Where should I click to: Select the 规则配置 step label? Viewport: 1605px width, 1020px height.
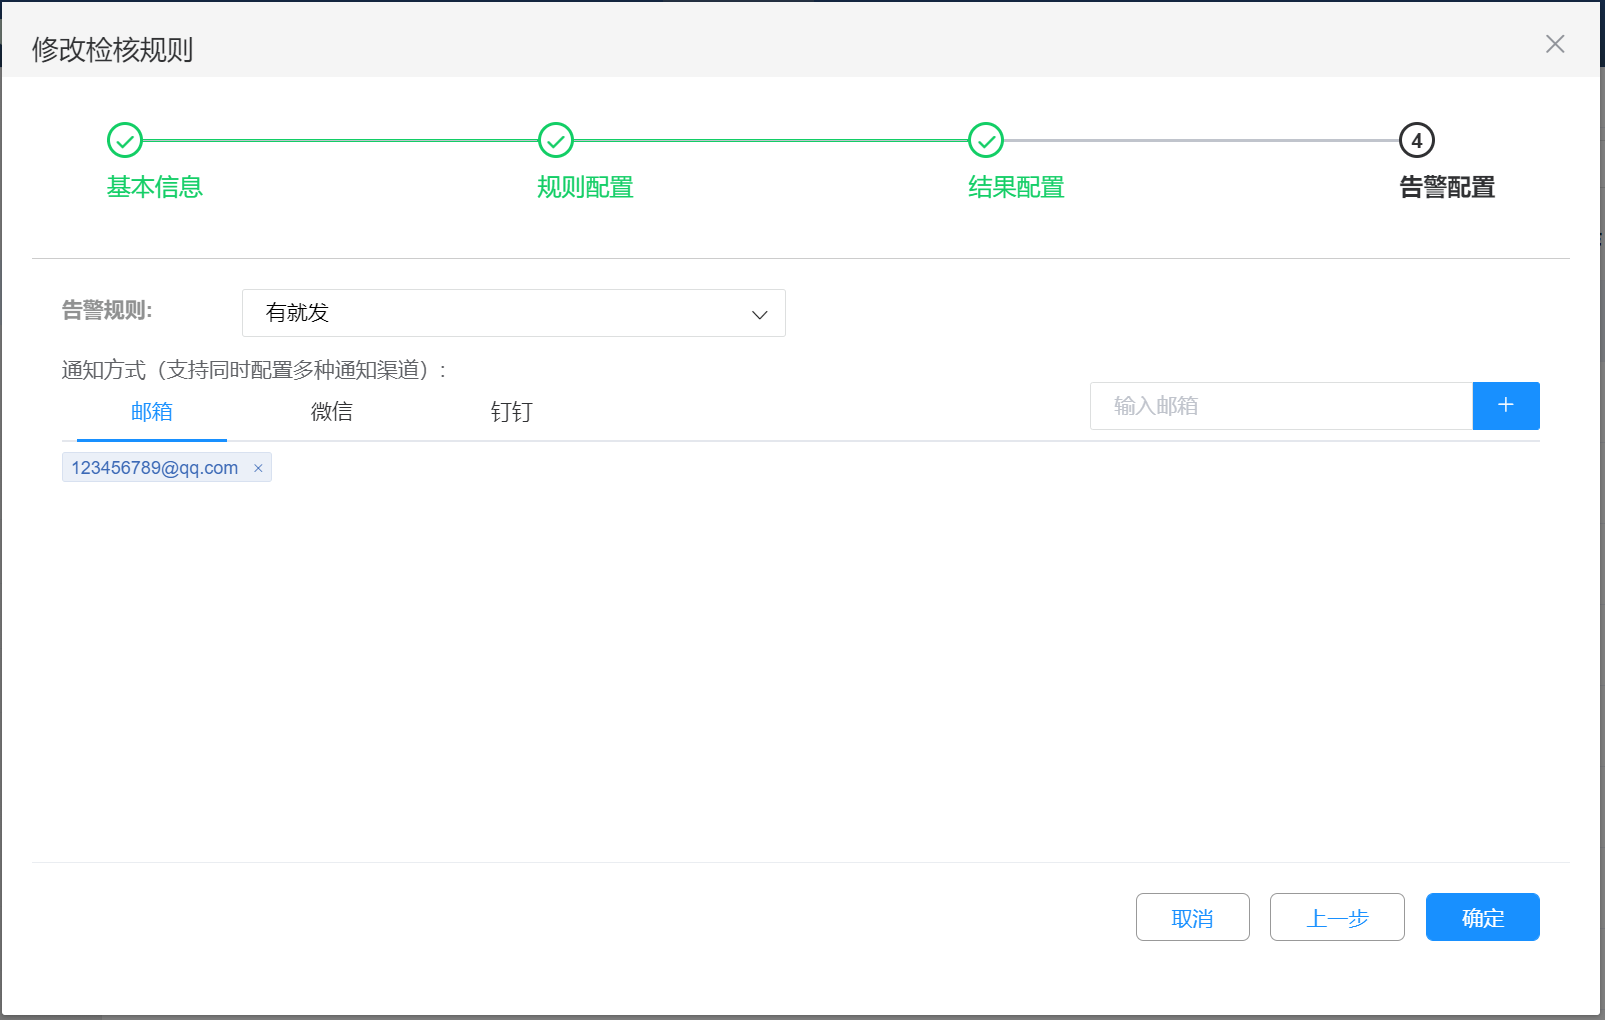585,187
